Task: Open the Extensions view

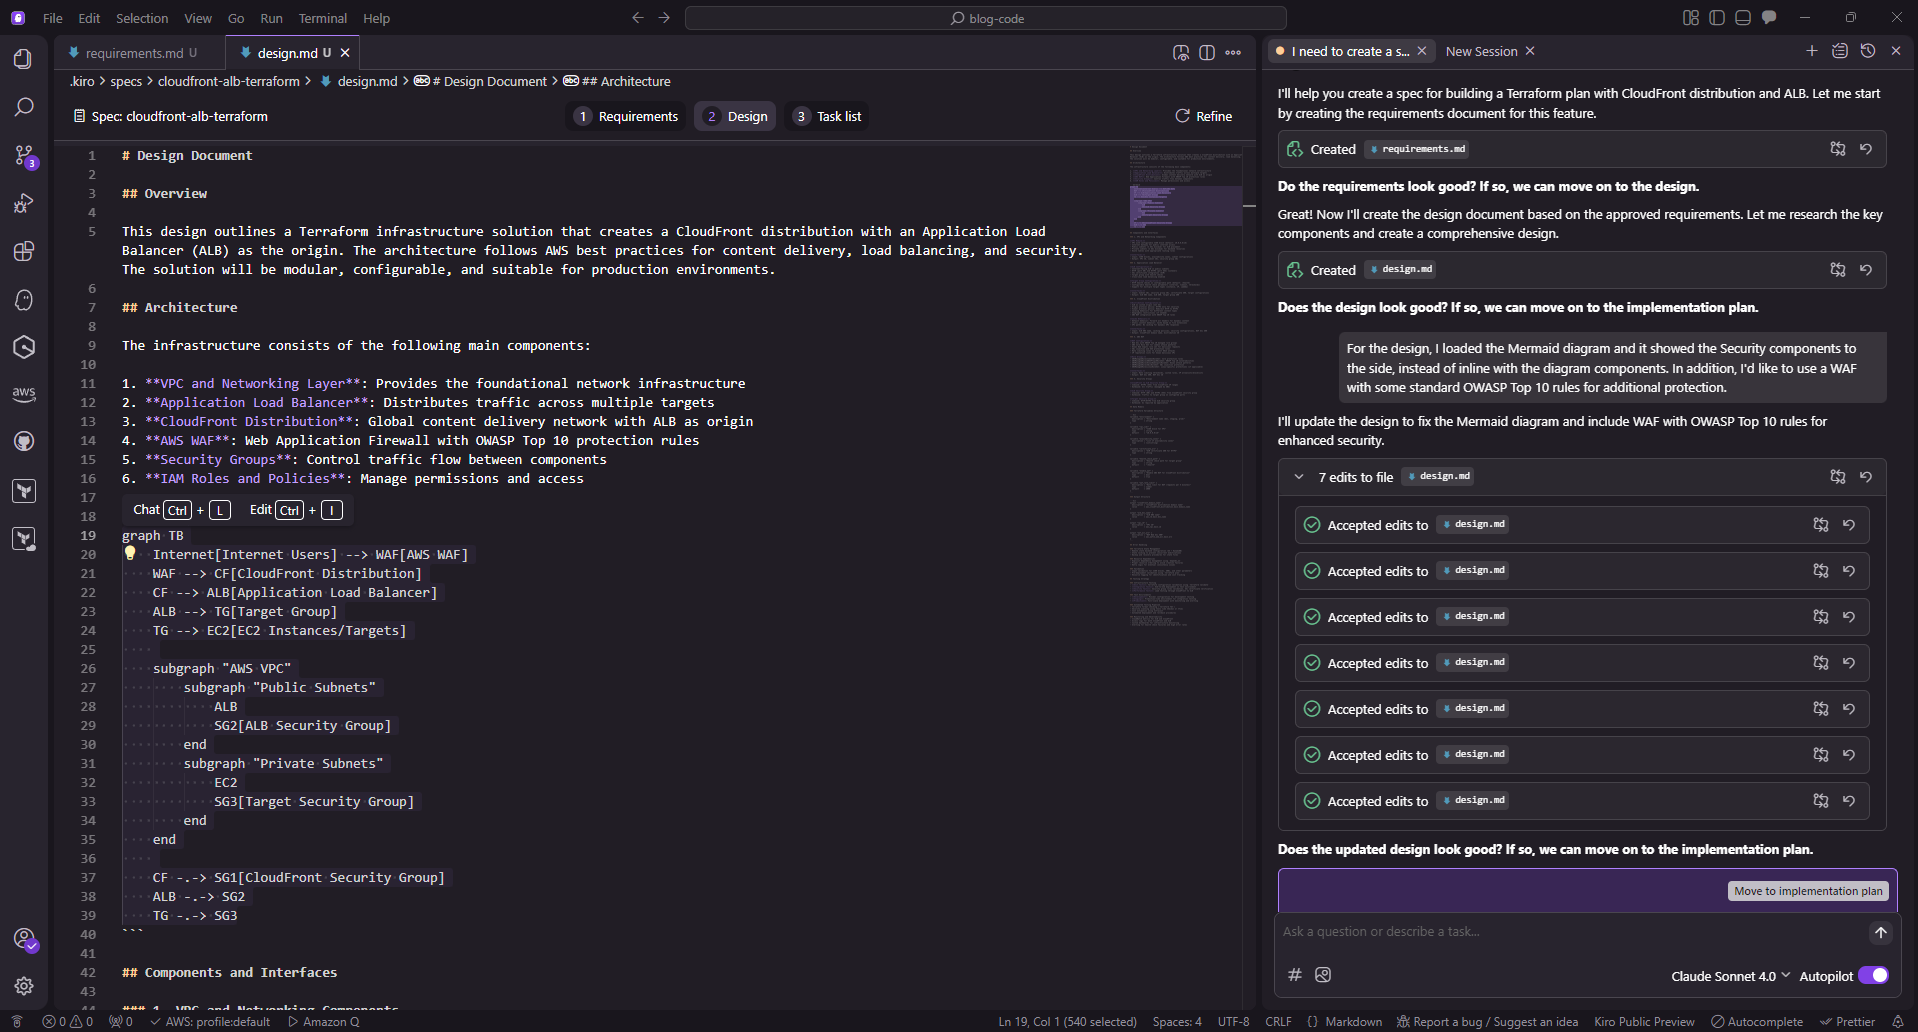Action: pyautogui.click(x=24, y=251)
